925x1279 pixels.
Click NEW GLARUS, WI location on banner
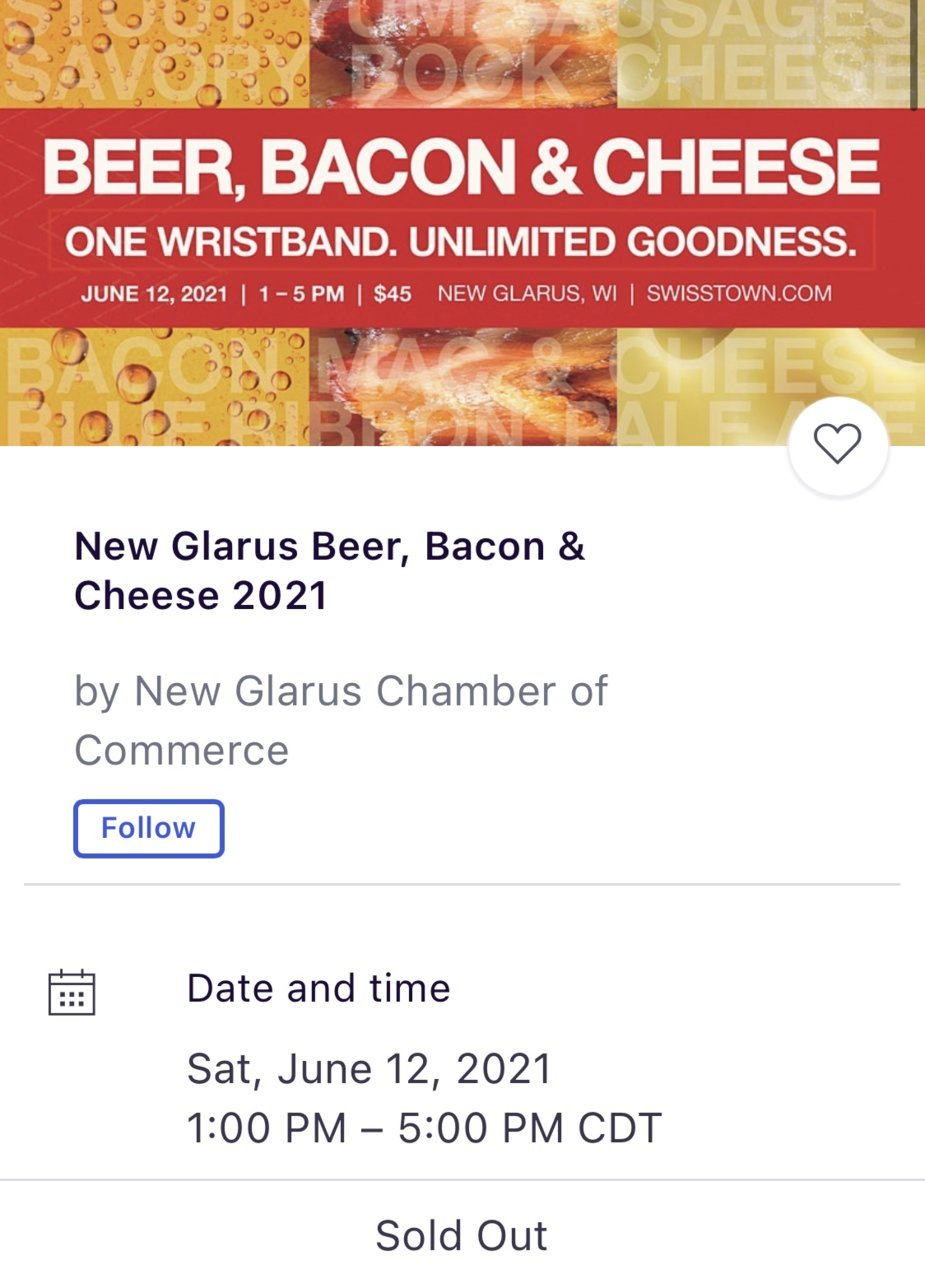(x=528, y=294)
